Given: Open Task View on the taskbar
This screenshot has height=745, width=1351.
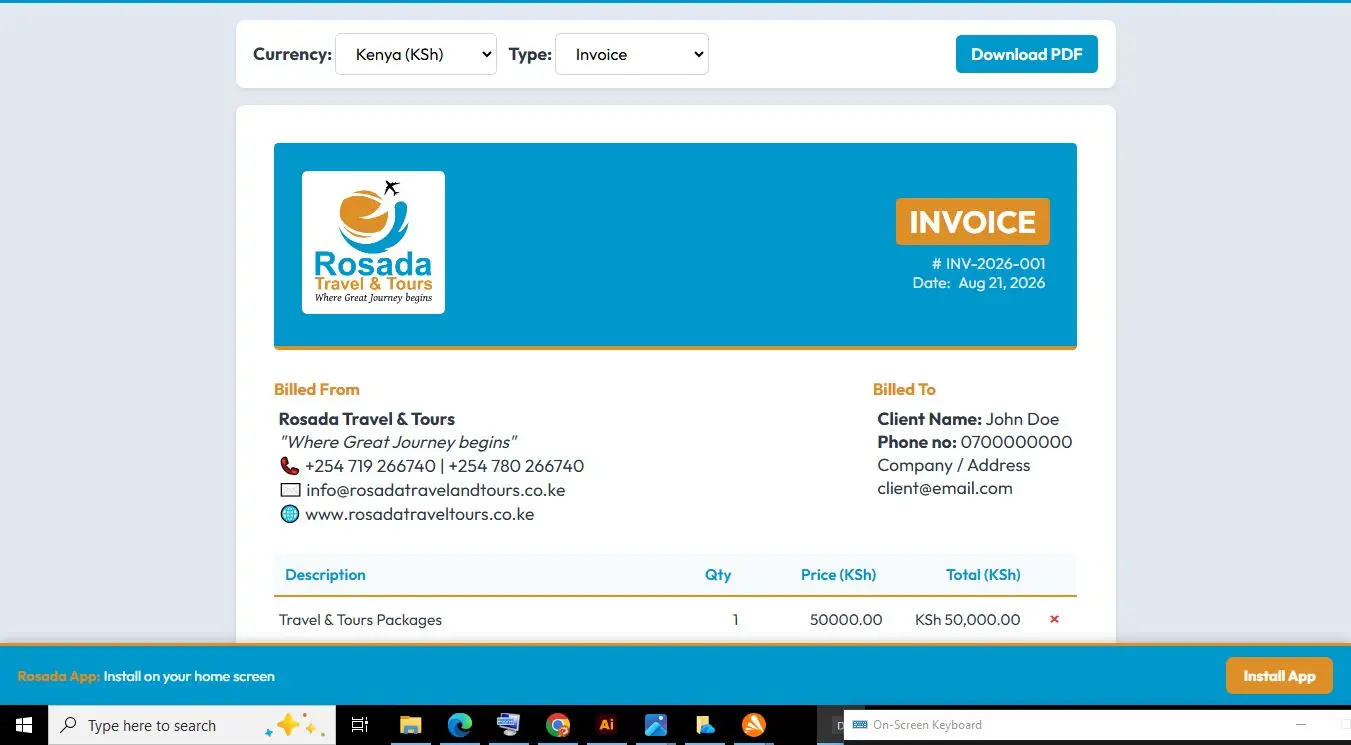Looking at the screenshot, I should pyautogui.click(x=360, y=725).
